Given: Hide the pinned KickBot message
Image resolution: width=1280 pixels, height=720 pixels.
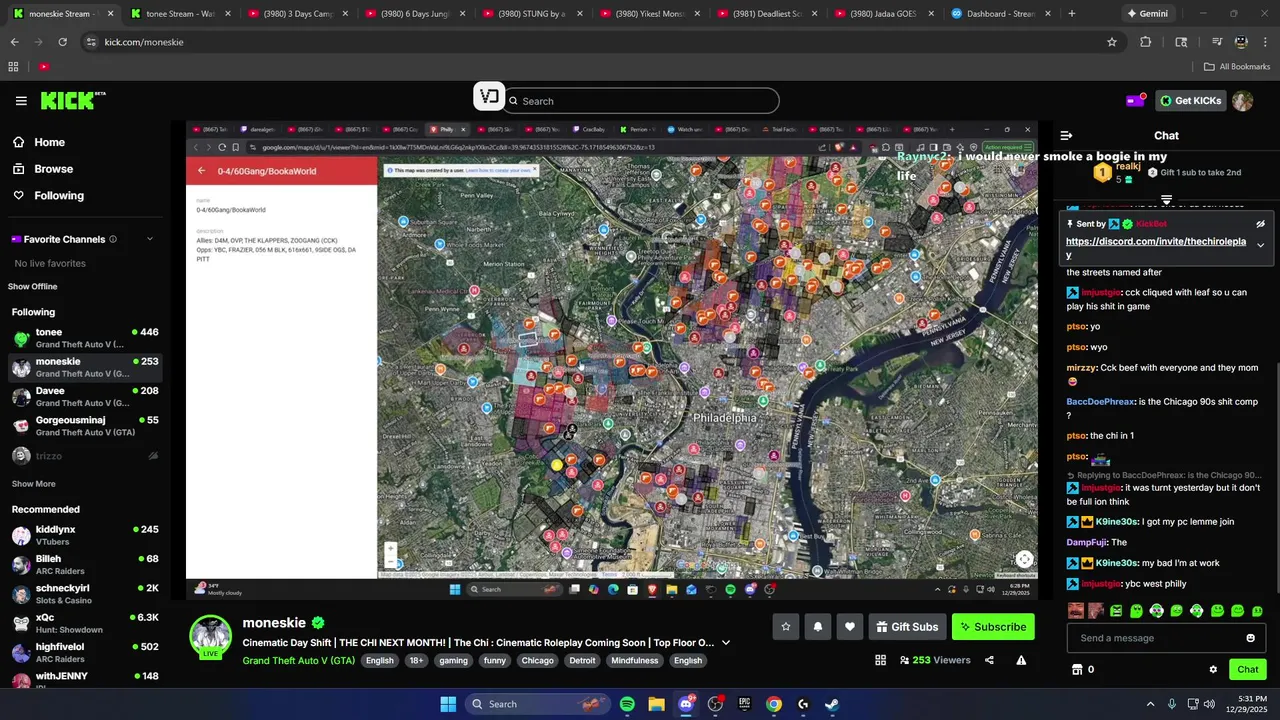Looking at the screenshot, I should pos(1261,224).
